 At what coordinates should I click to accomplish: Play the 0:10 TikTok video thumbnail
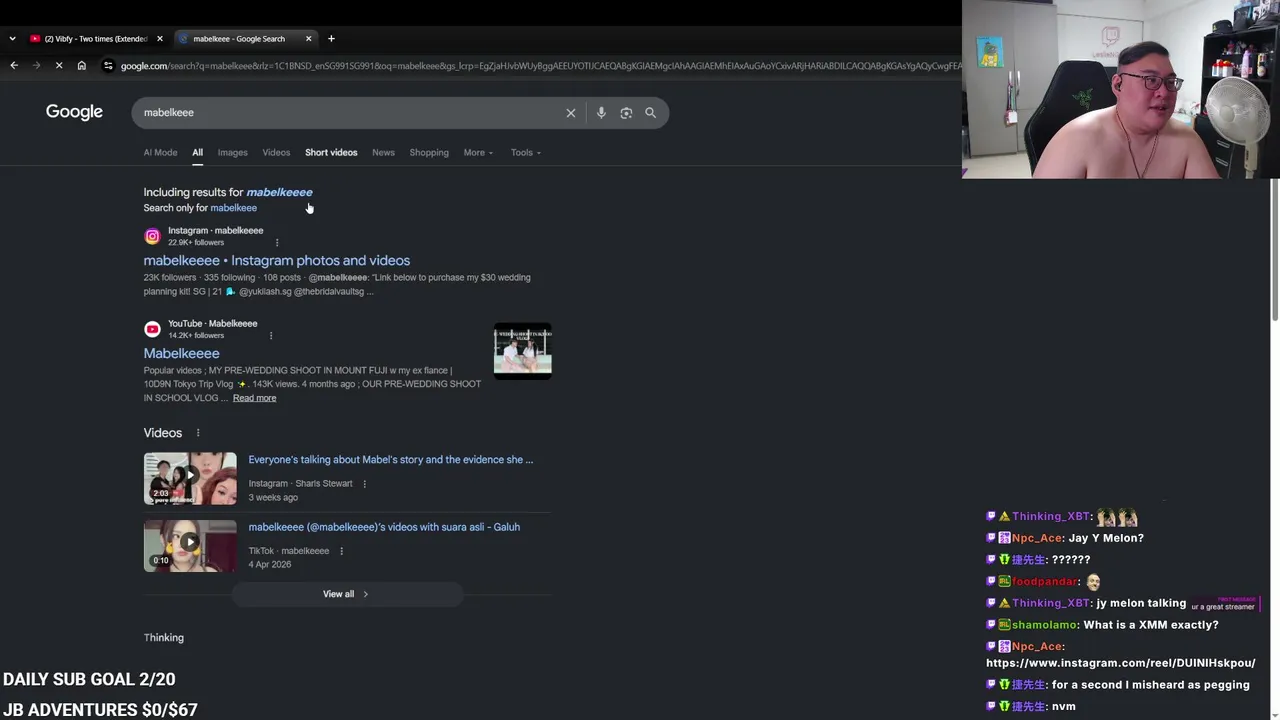(x=190, y=545)
